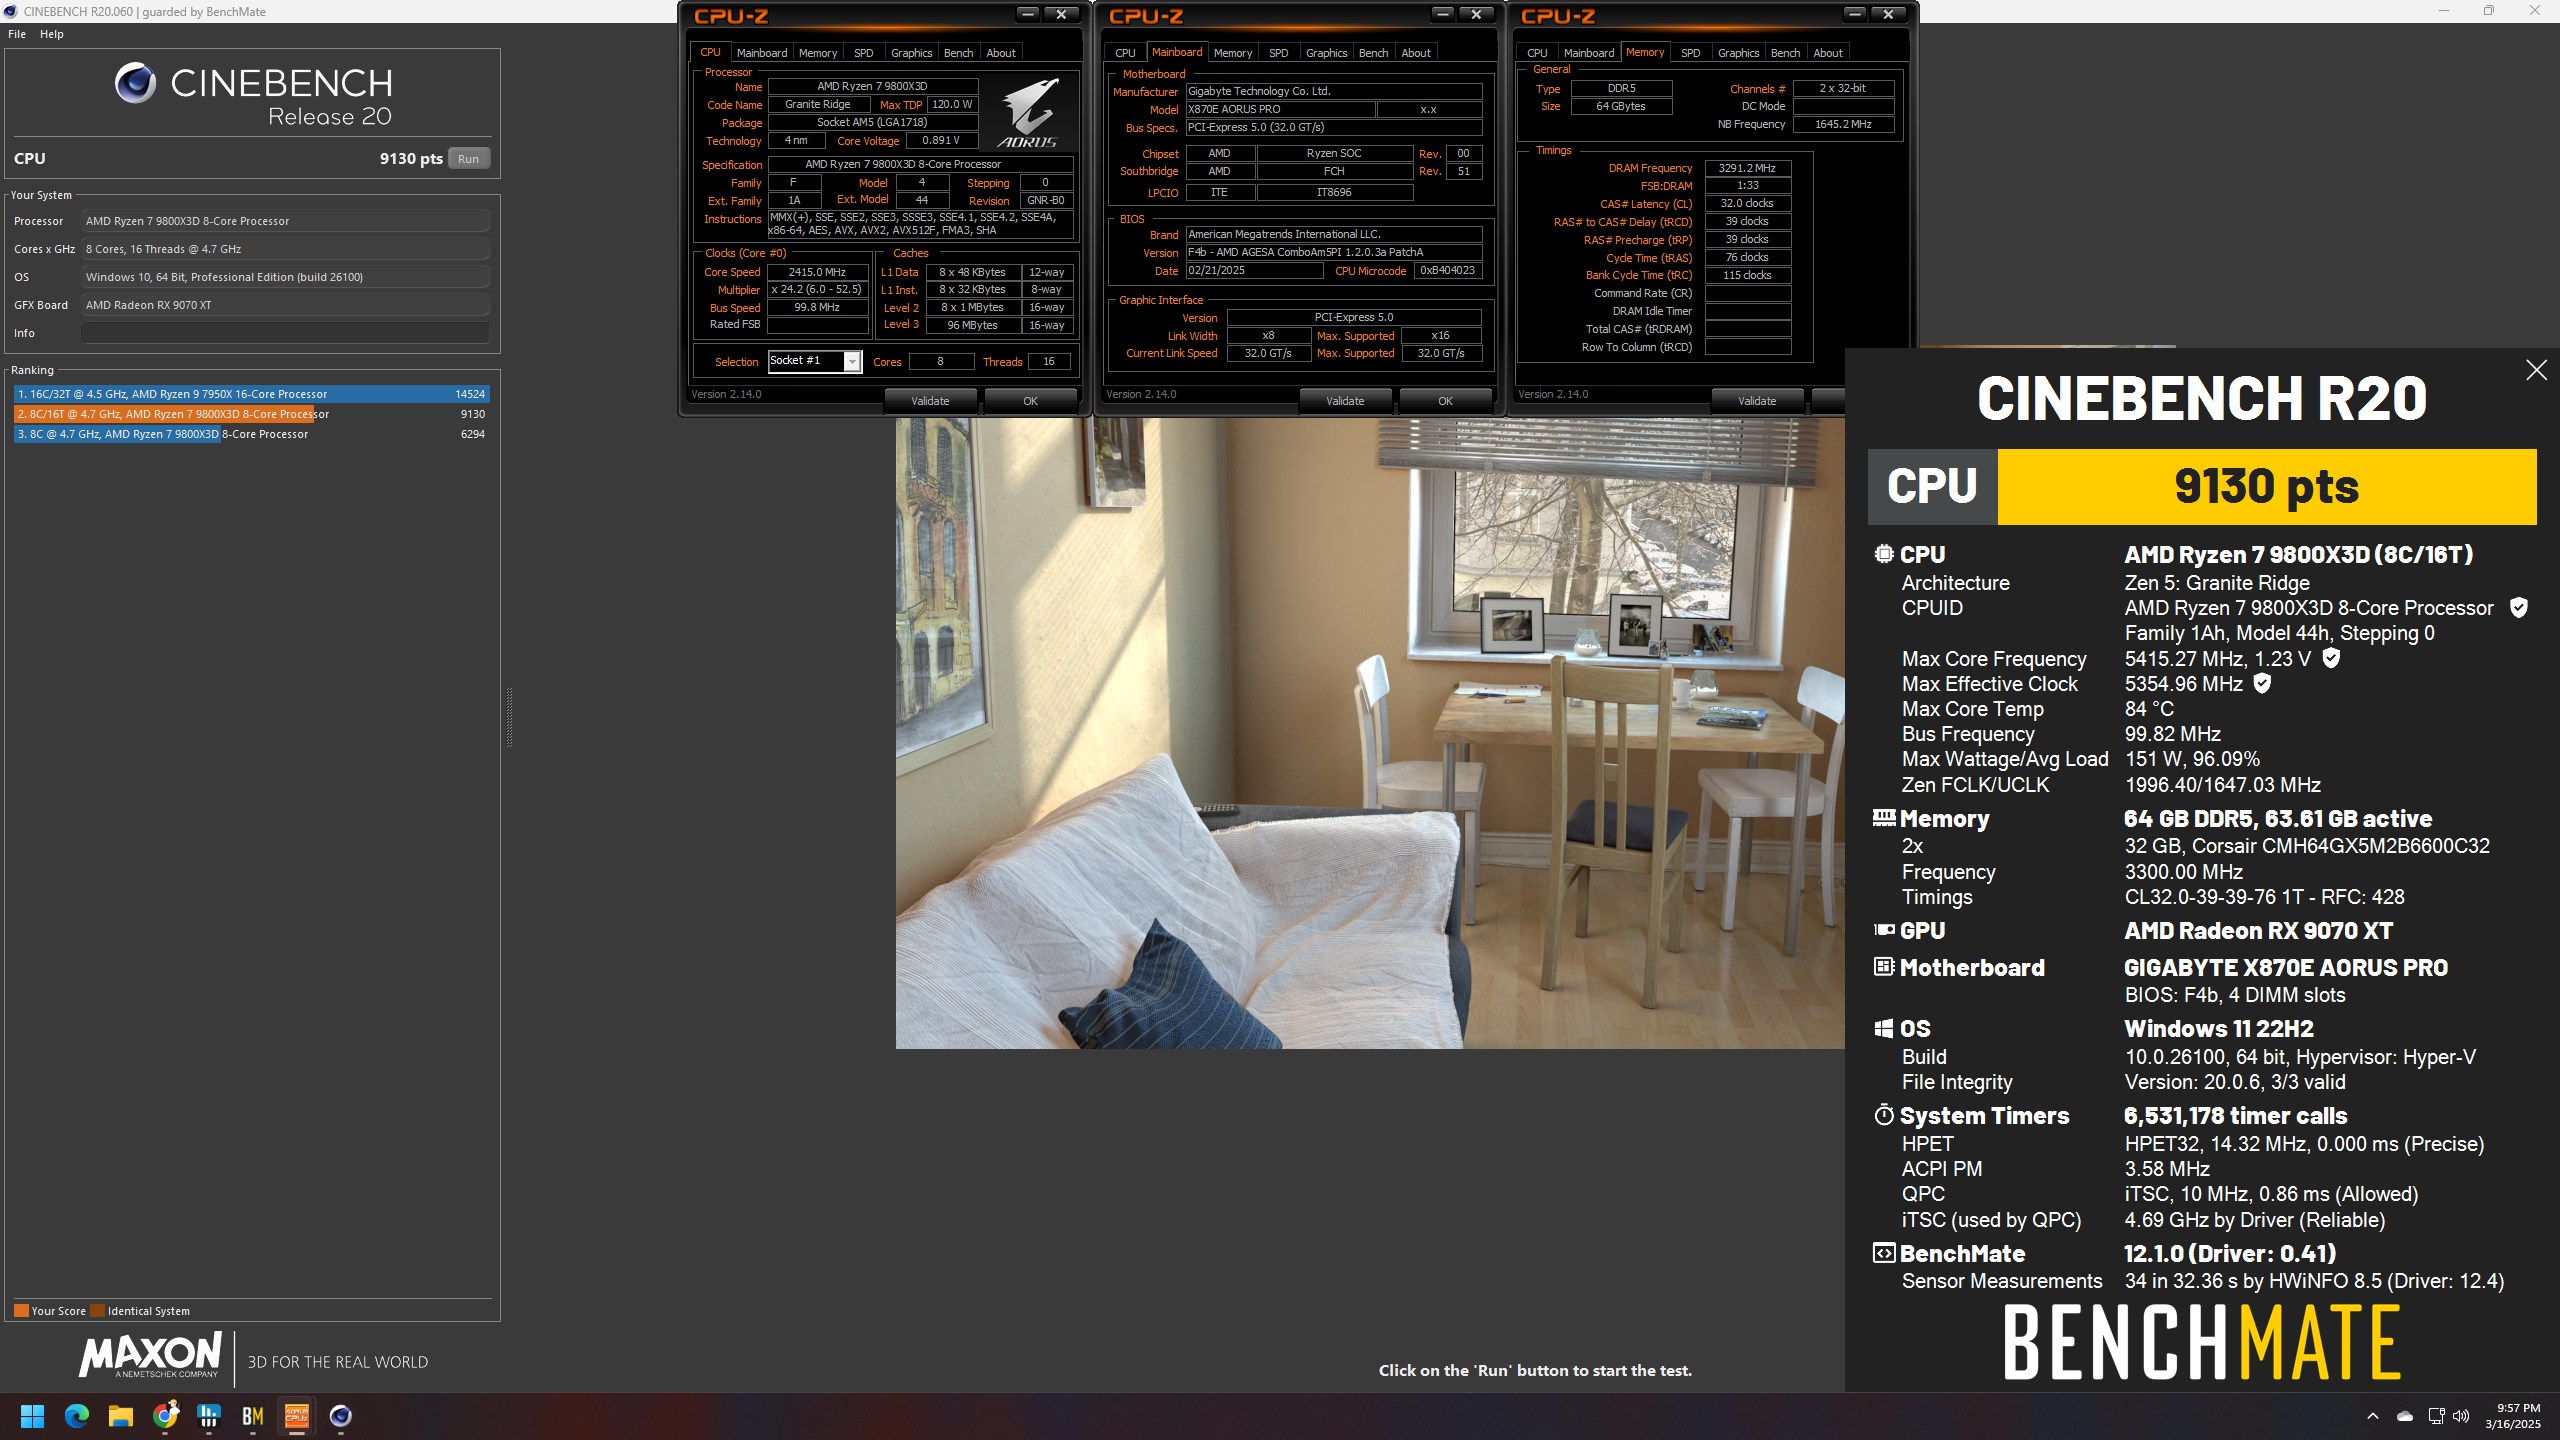Switch to the Mainboard tab in the first CPU-Z window

tap(762, 53)
